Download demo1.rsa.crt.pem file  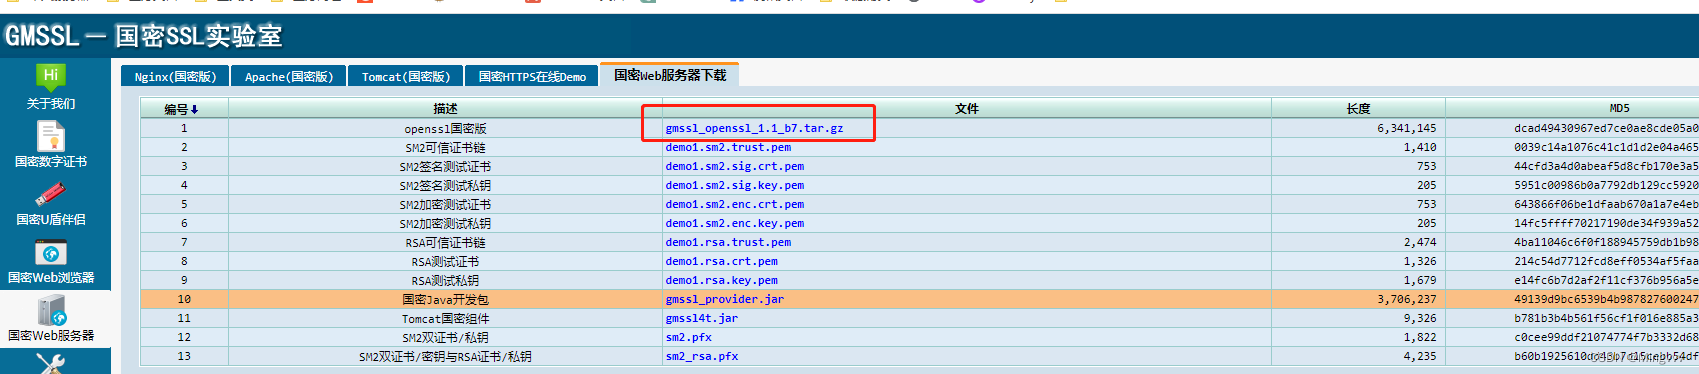point(722,261)
